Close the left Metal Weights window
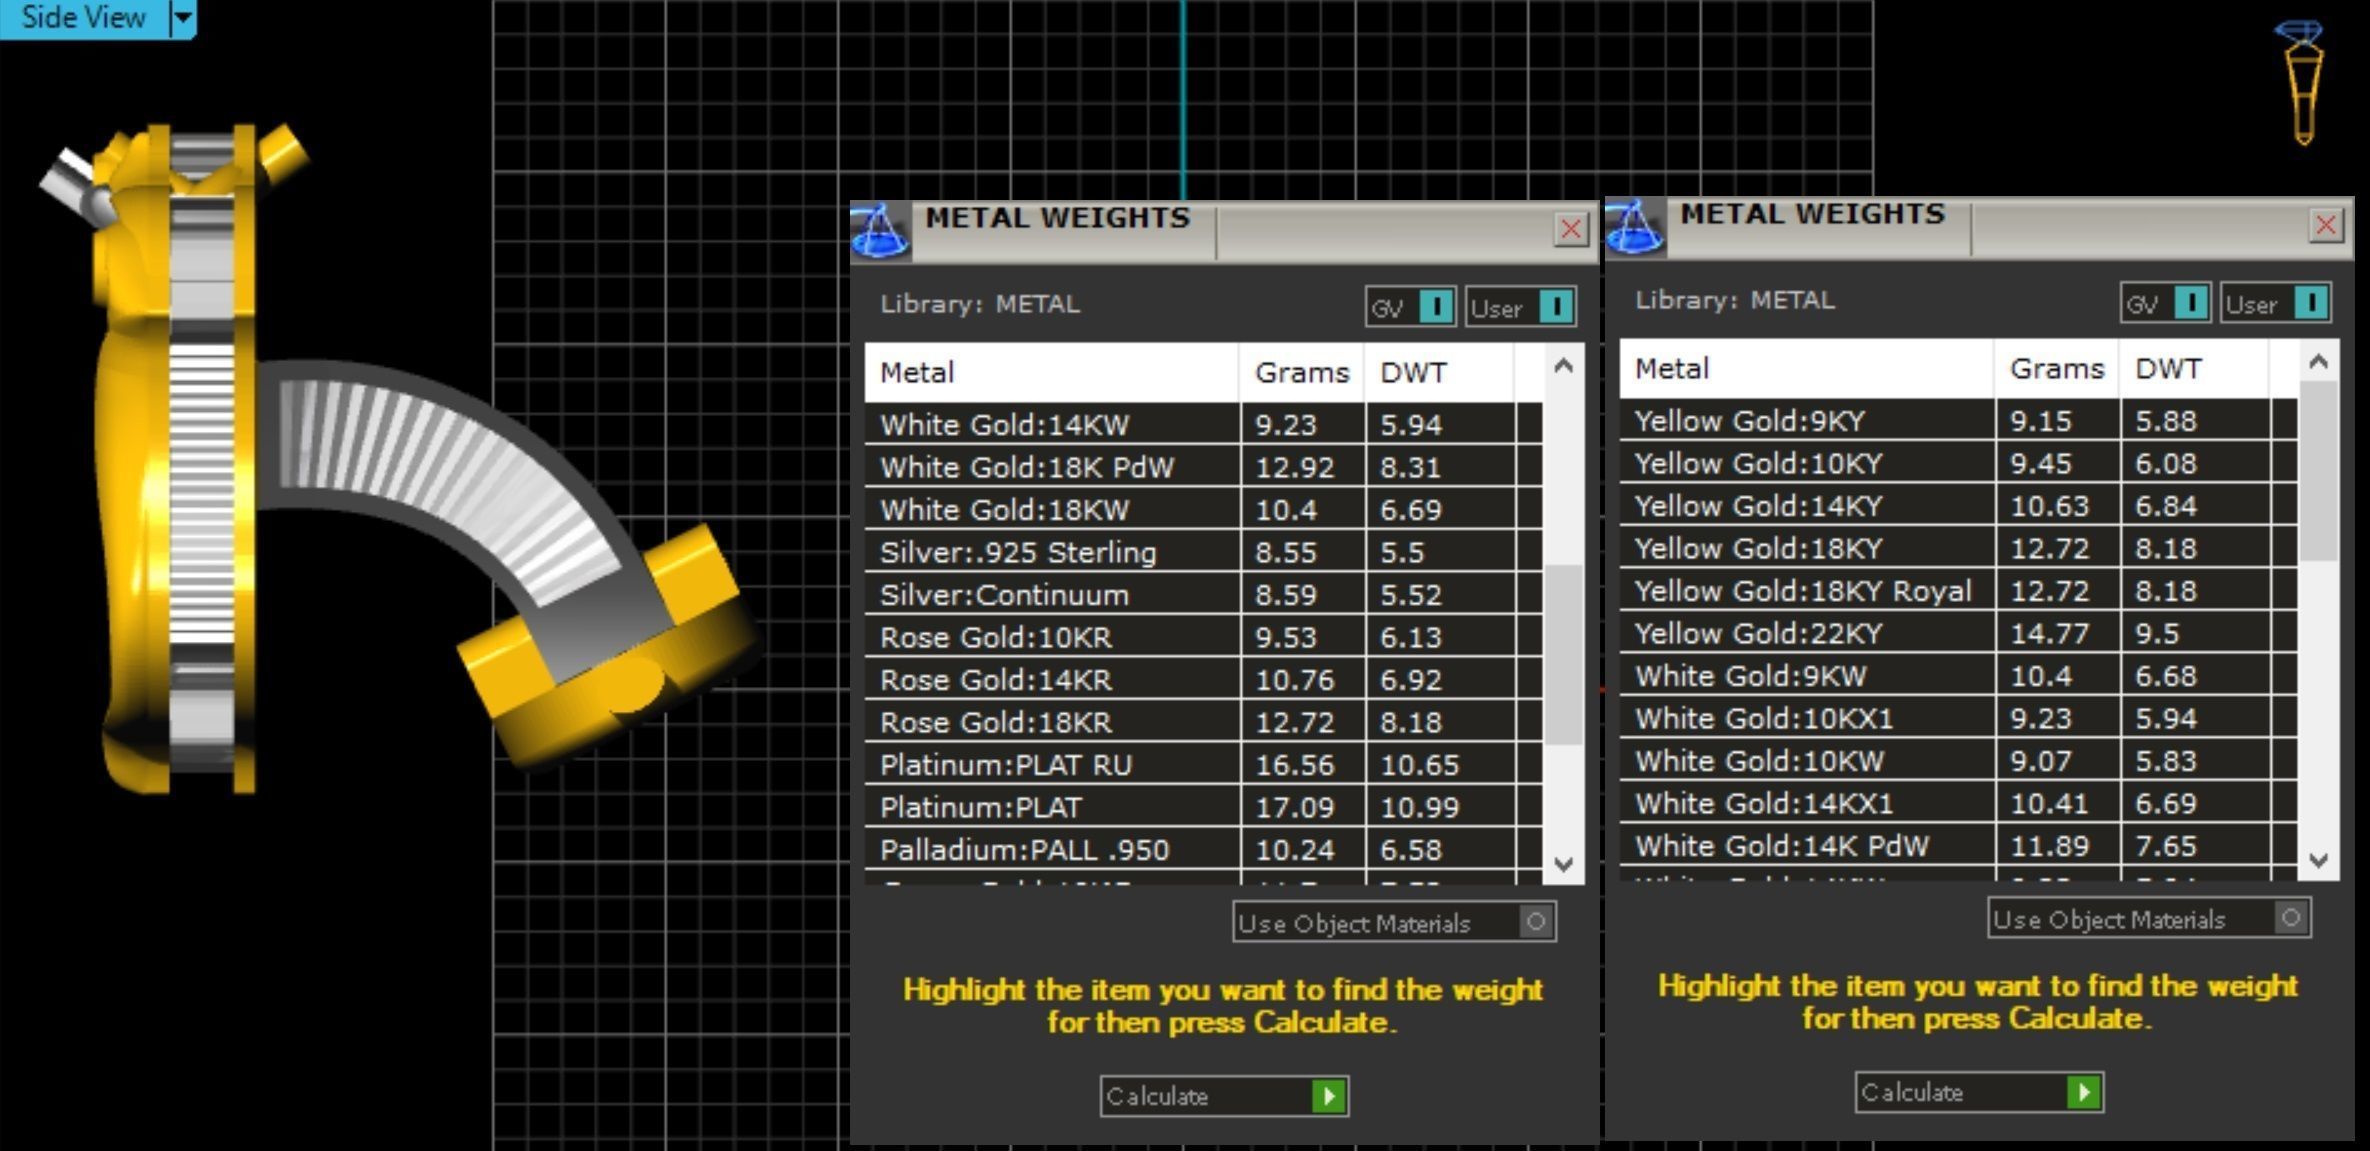 [1570, 229]
